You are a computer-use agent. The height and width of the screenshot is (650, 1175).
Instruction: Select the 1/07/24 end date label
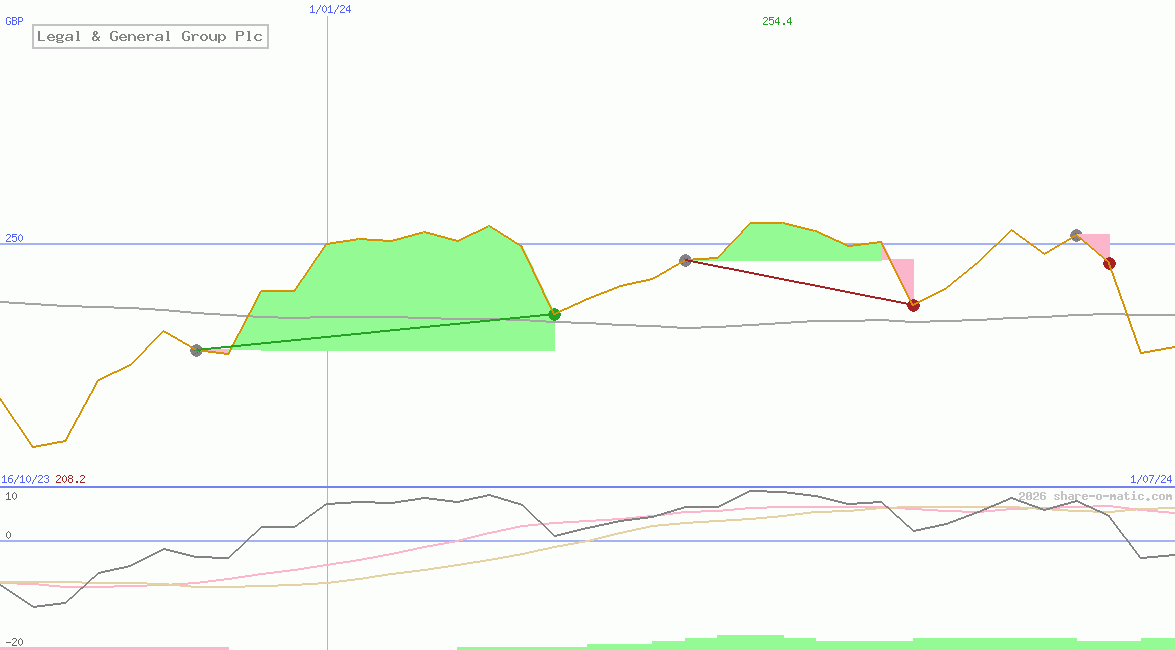1151,479
